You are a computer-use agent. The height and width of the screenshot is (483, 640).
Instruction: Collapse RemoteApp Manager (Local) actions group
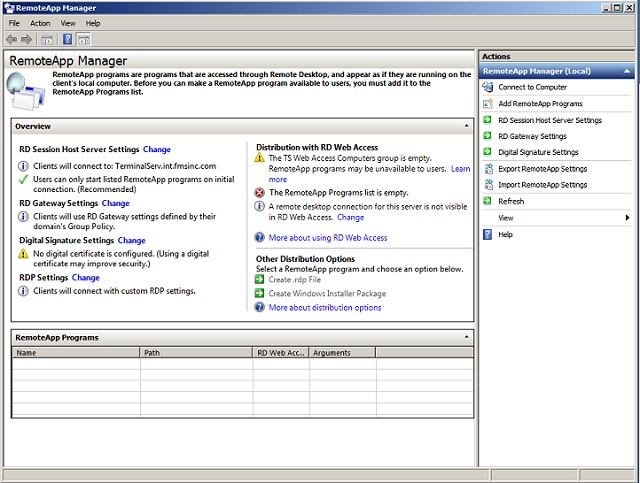pyautogui.click(x=627, y=72)
